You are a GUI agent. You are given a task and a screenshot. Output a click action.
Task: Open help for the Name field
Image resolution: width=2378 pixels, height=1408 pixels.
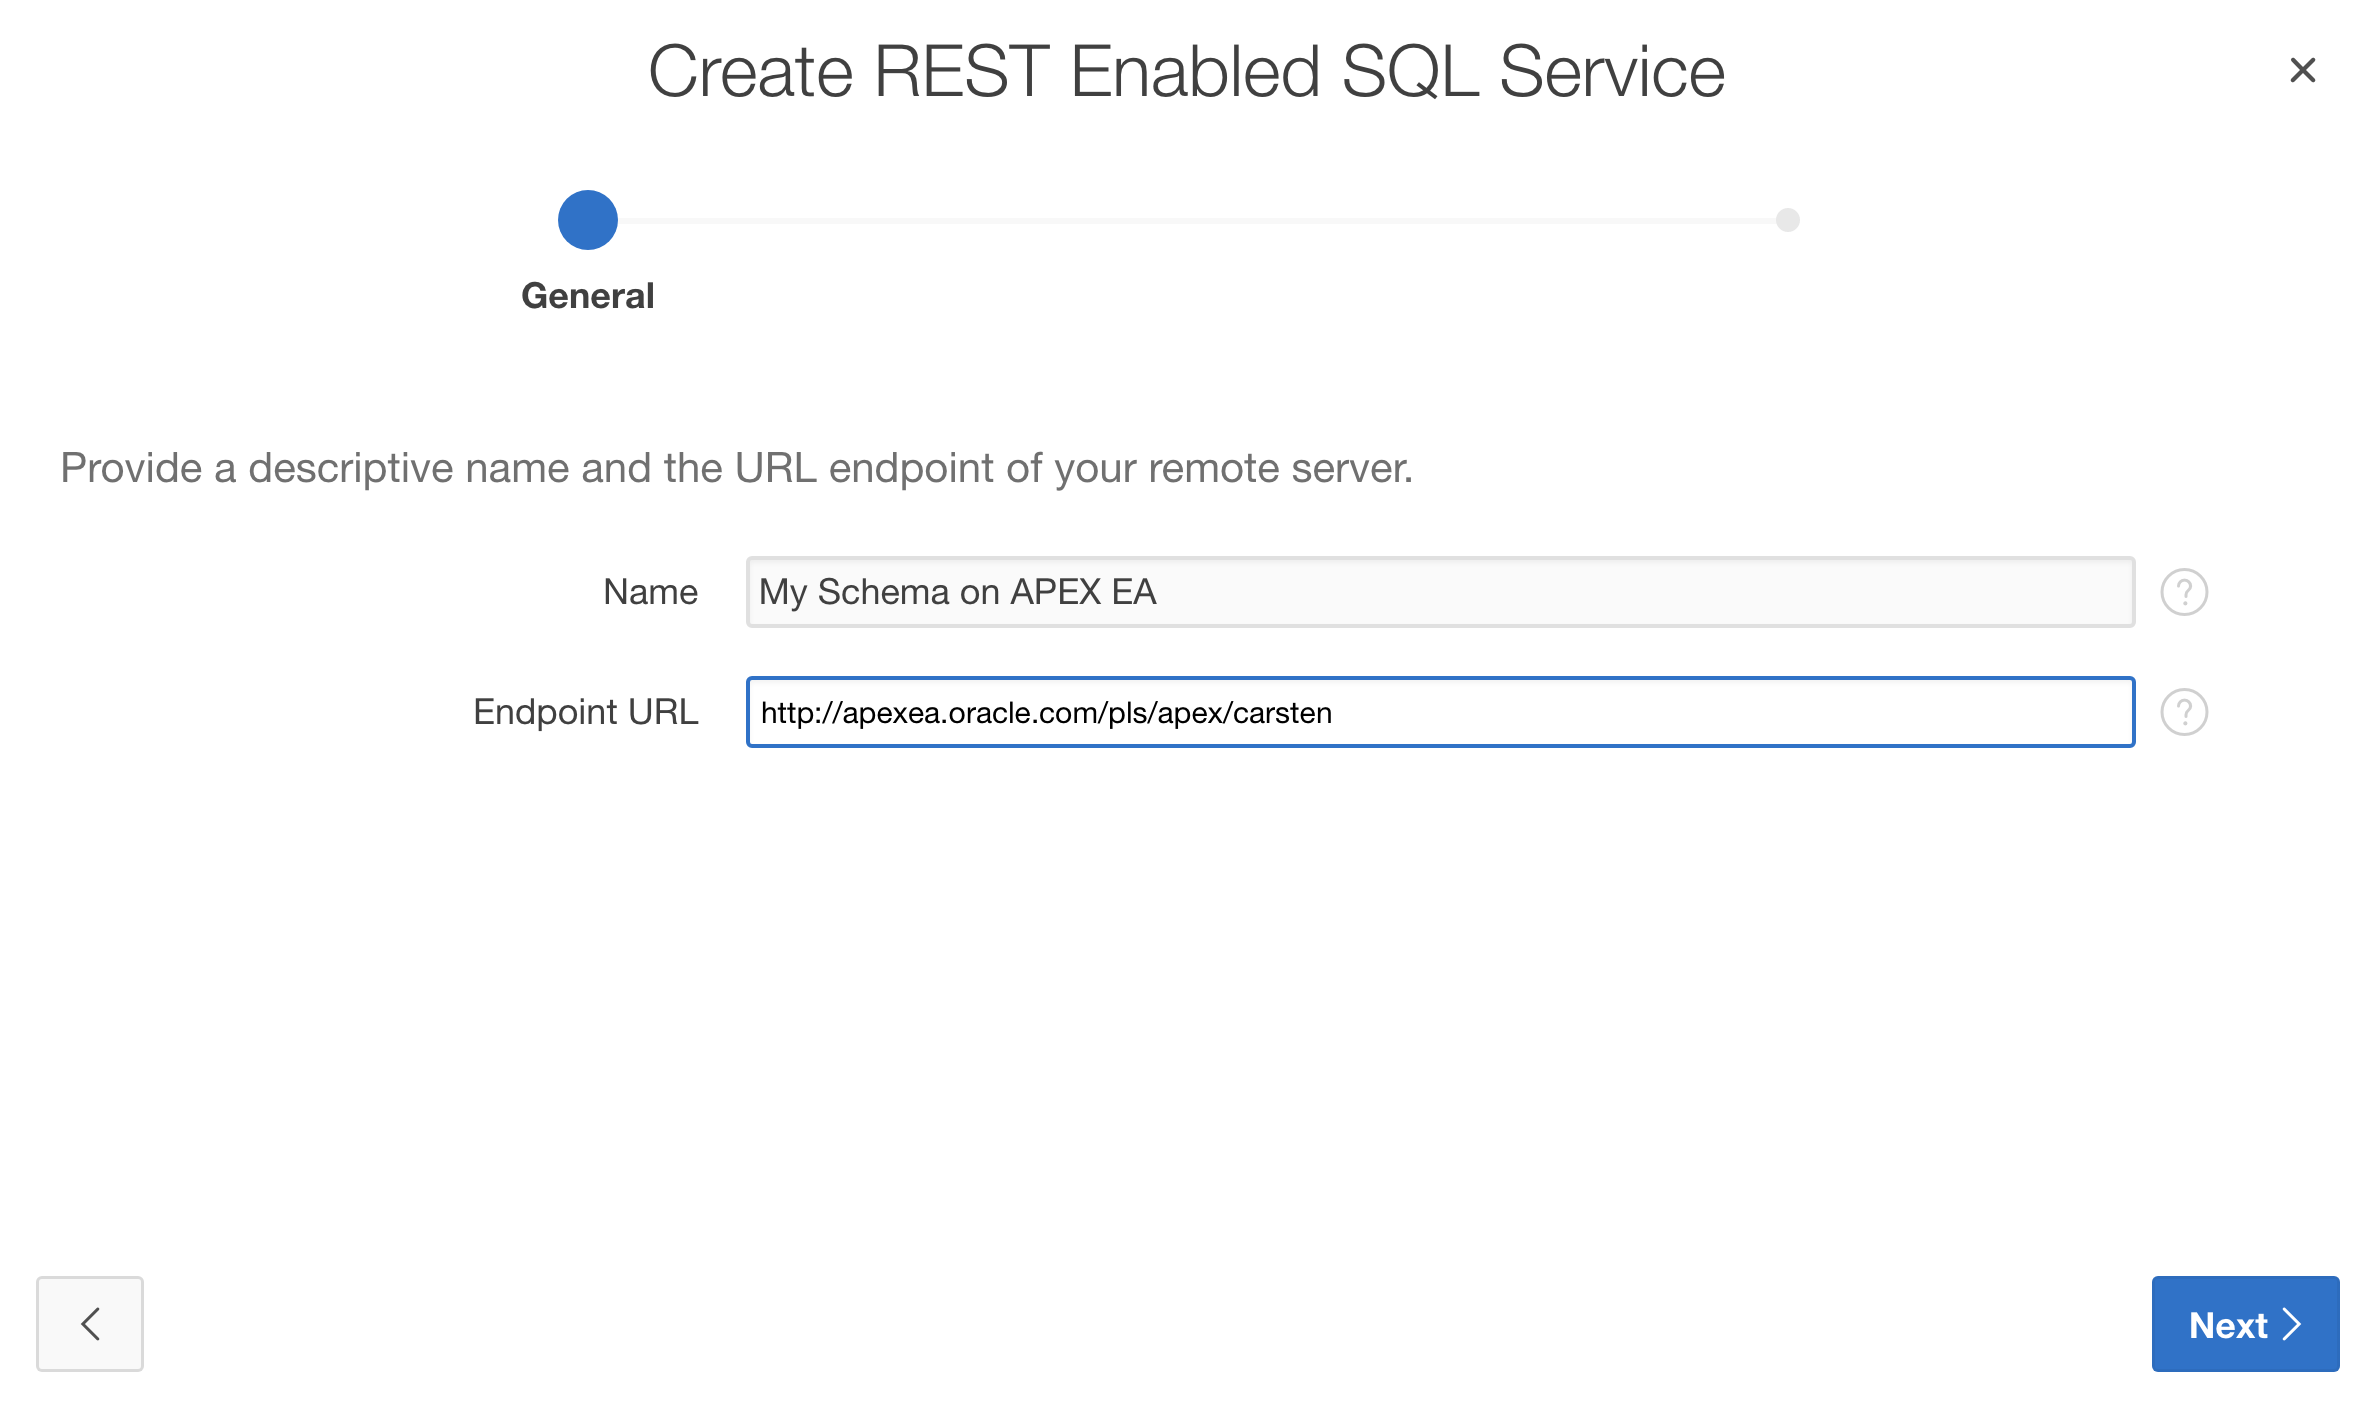(x=2183, y=592)
